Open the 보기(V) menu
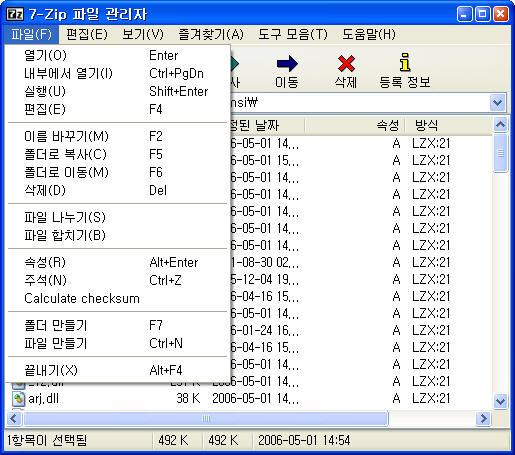Image resolution: width=515 pixels, height=455 pixels. [143, 34]
